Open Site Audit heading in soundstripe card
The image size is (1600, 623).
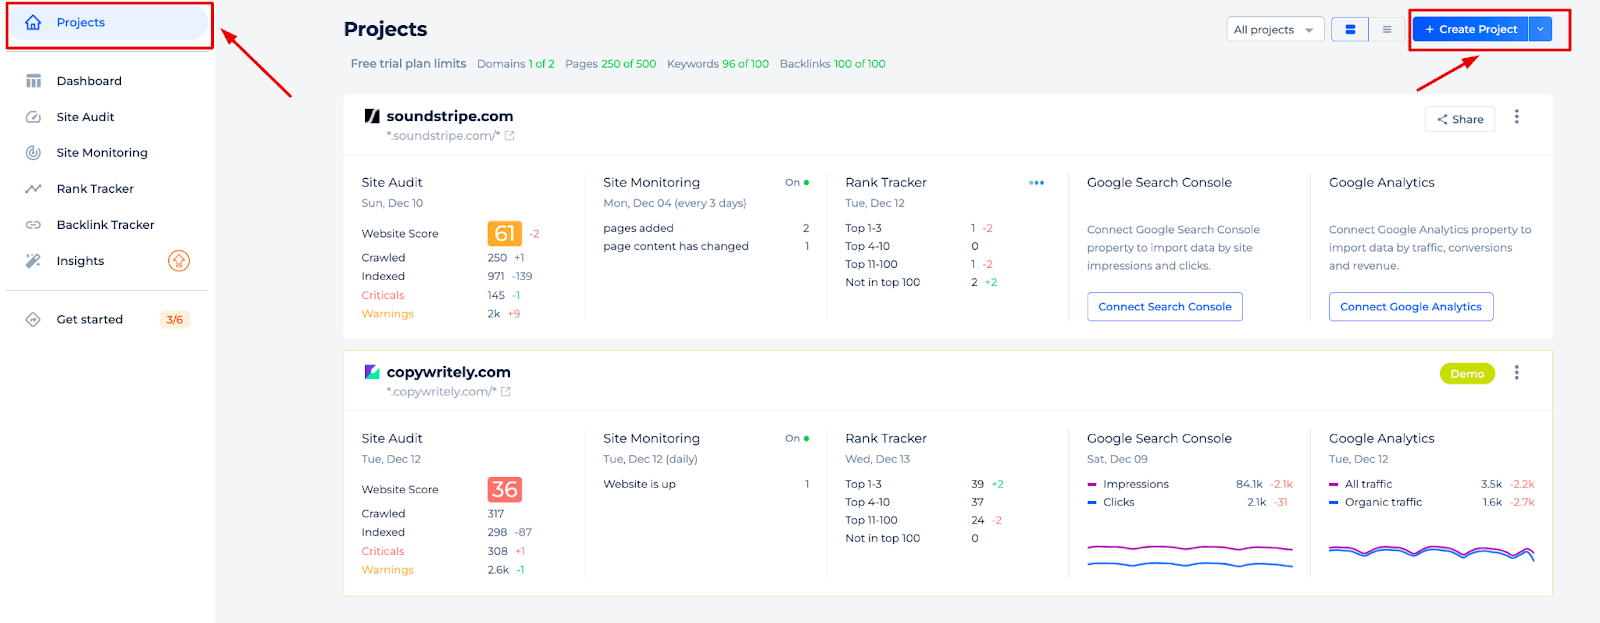click(x=392, y=183)
